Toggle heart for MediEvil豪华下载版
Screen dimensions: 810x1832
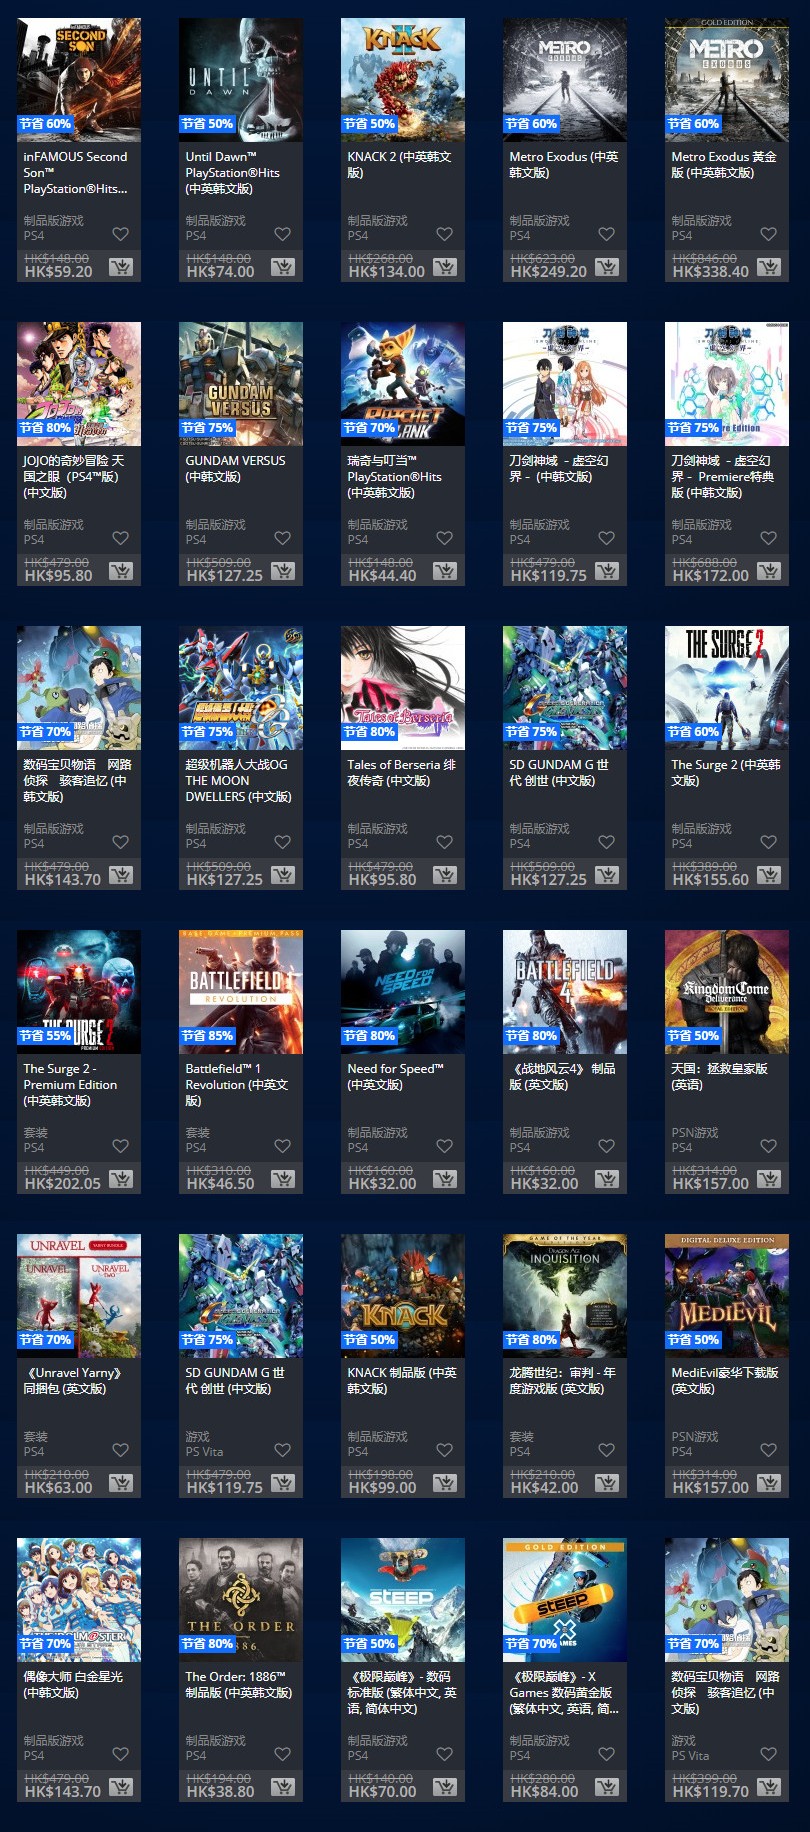769,1450
